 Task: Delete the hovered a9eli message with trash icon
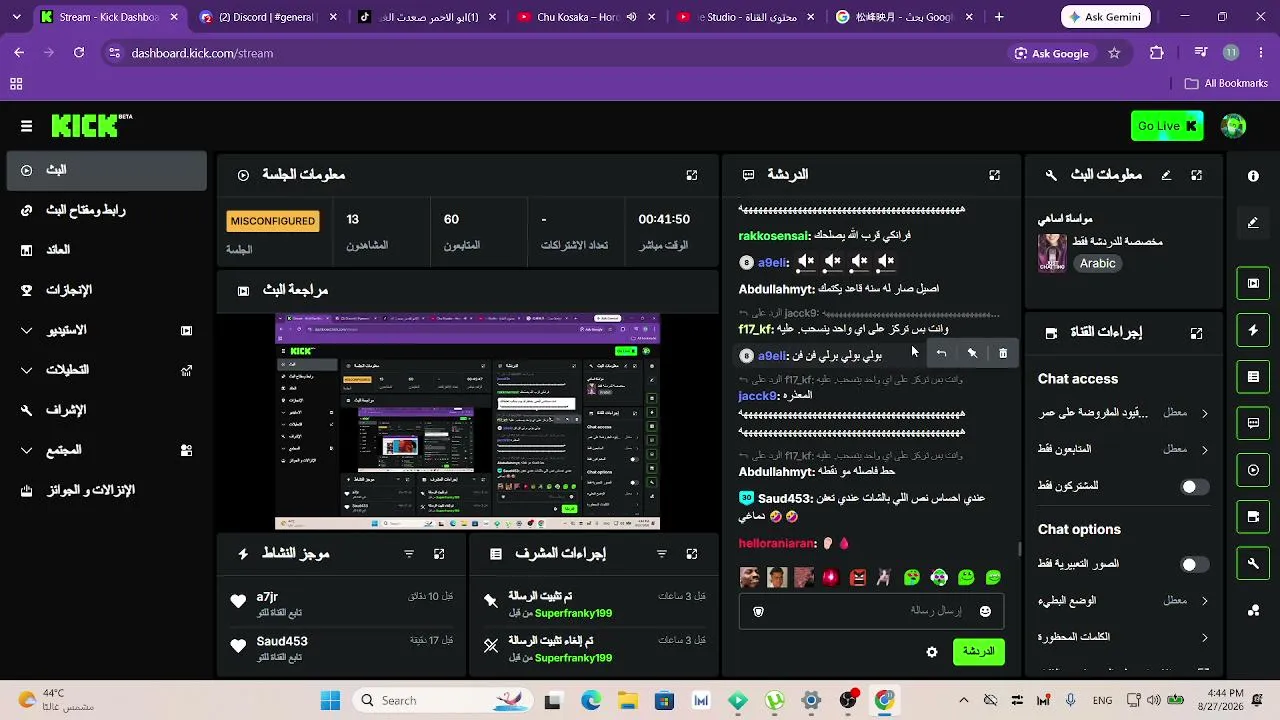click(1003, 353)
